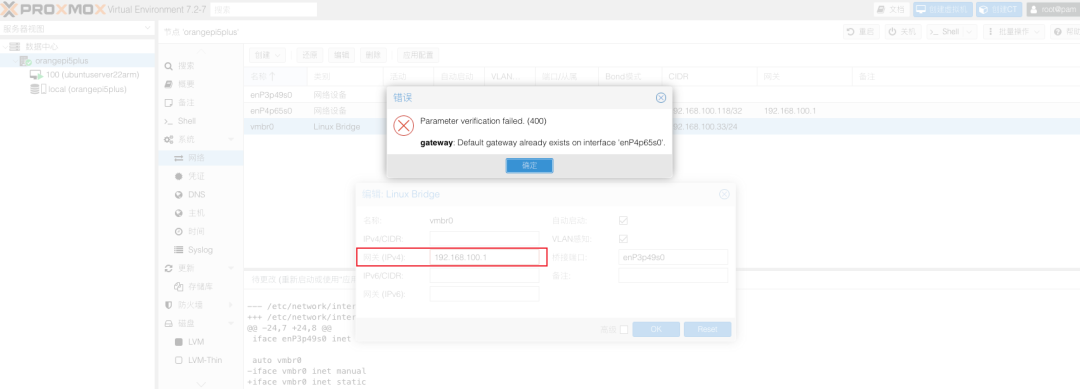Click the 帮助 help button
This screenshot has width=1080, height=389.
coord(1066,32)
